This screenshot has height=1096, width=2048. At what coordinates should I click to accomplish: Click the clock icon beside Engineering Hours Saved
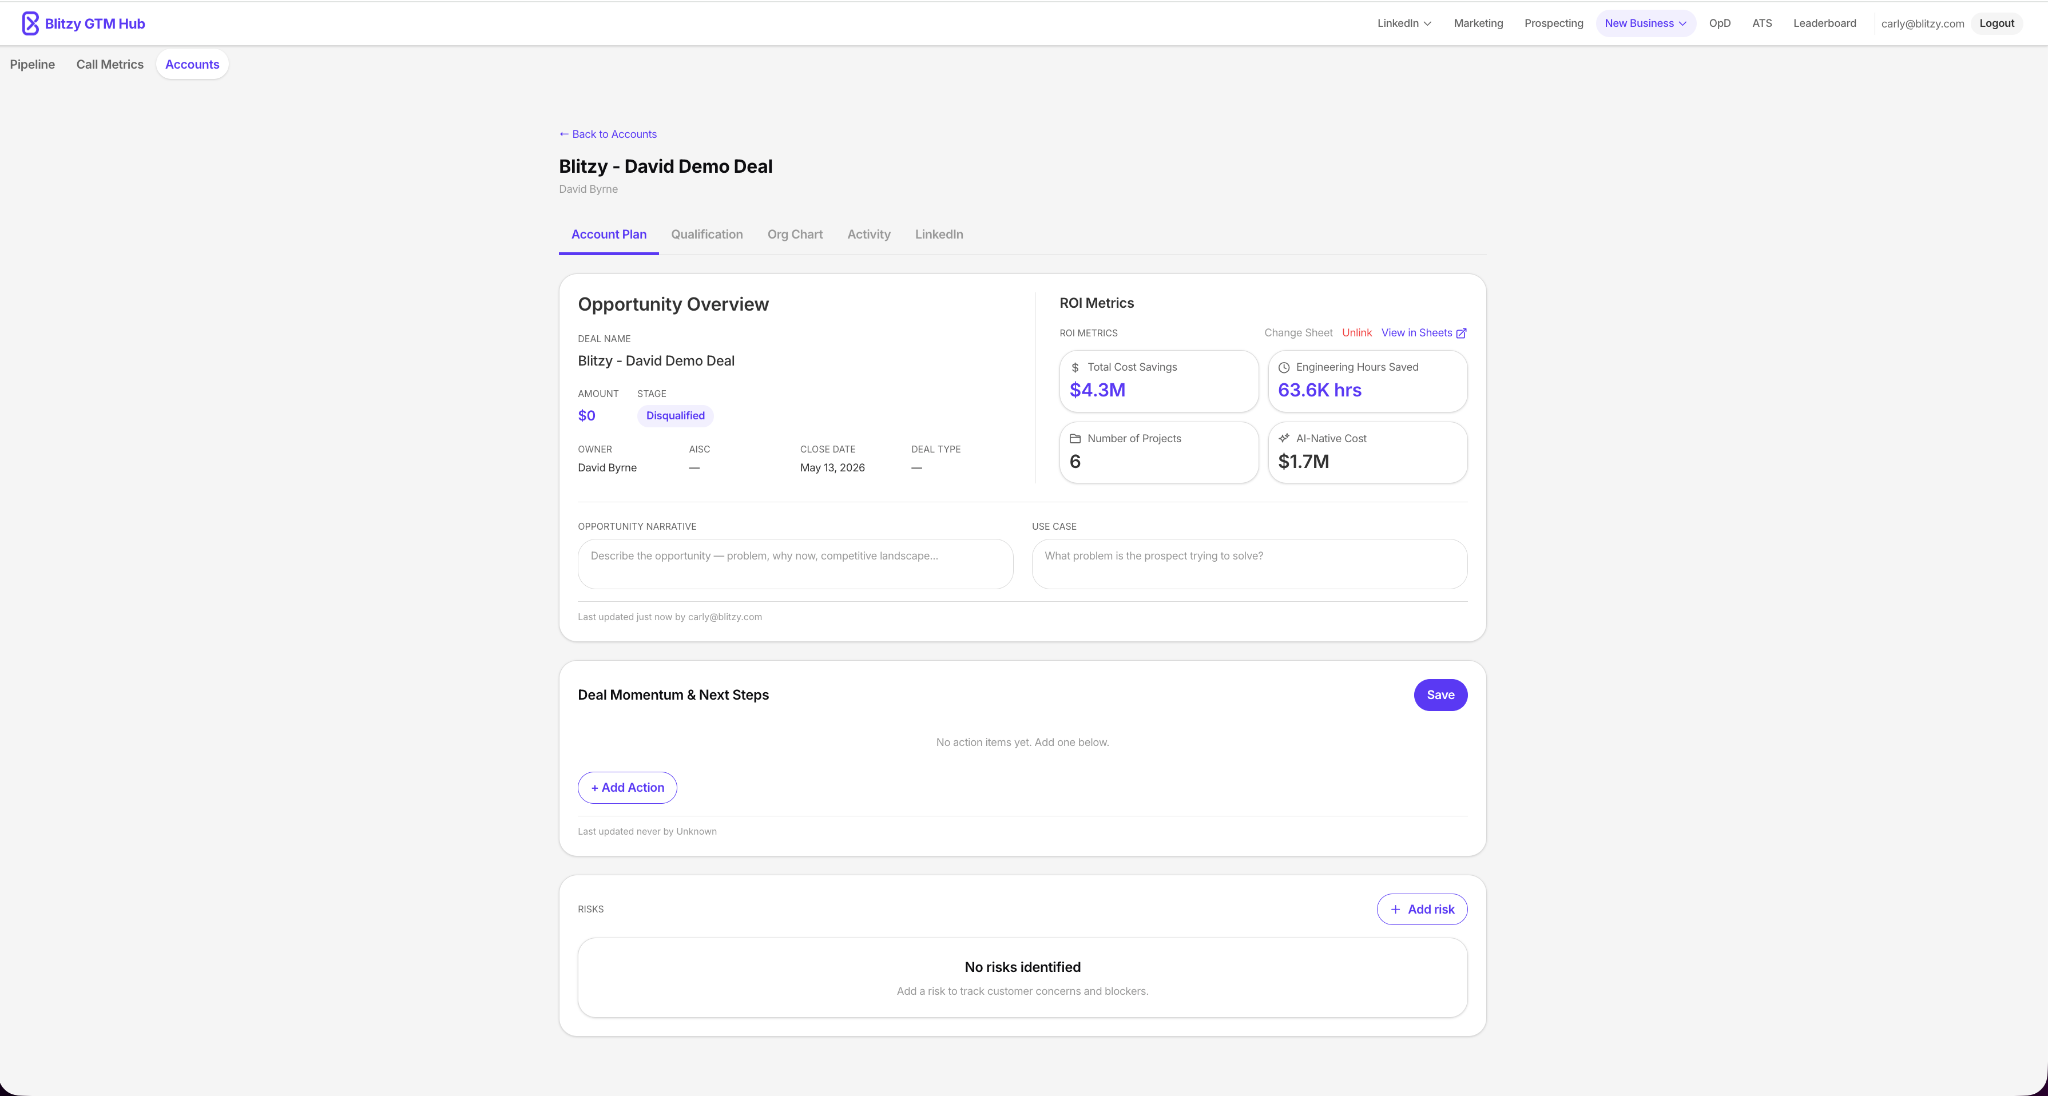coord(1284,367)
